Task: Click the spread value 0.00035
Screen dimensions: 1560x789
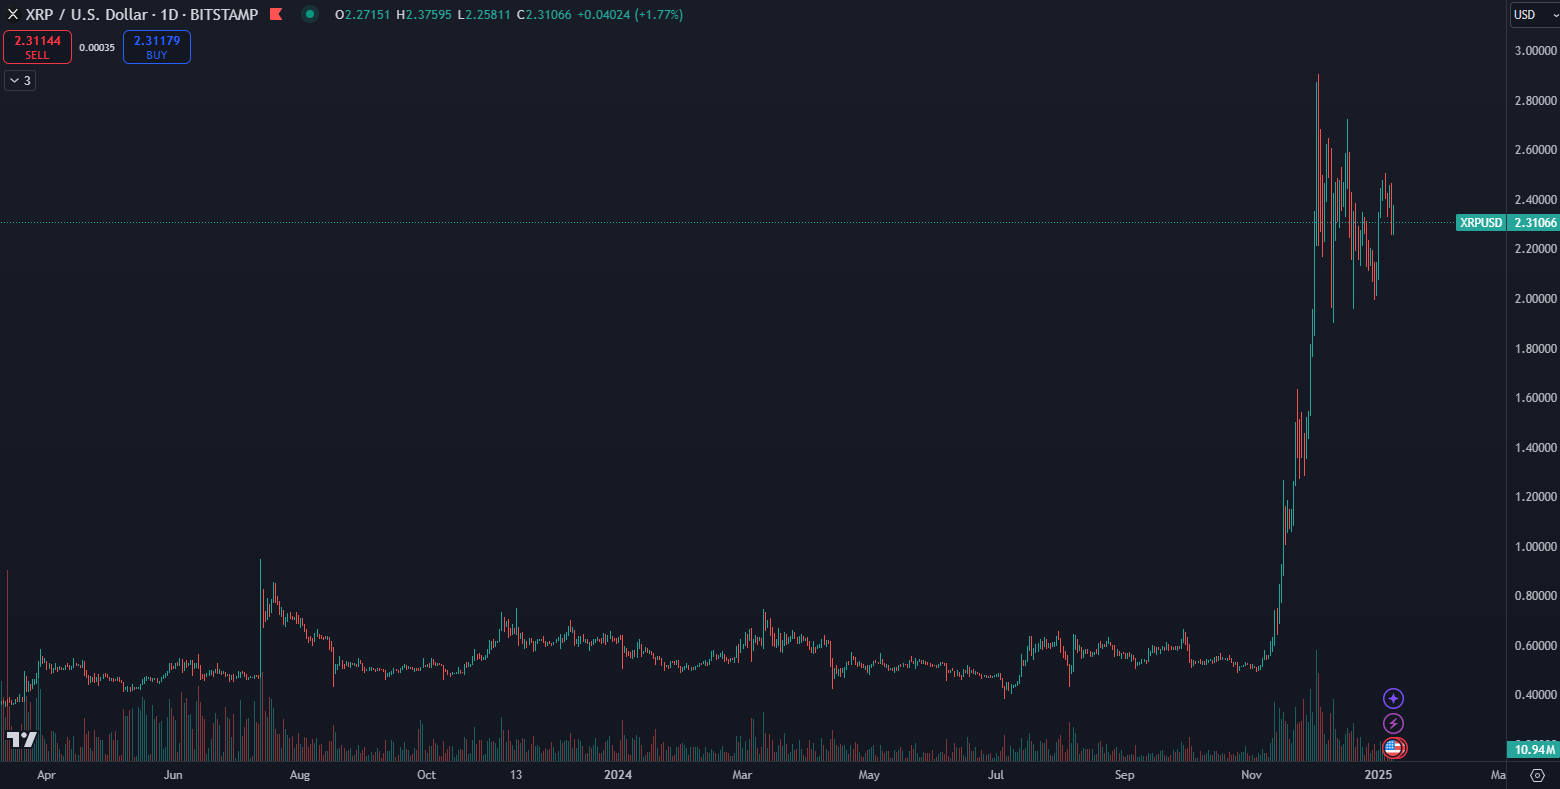Action: 97,48
